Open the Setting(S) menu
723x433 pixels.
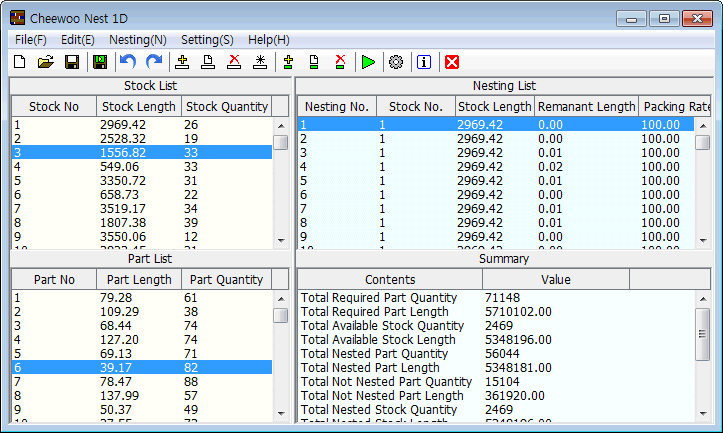pos(207,40)
